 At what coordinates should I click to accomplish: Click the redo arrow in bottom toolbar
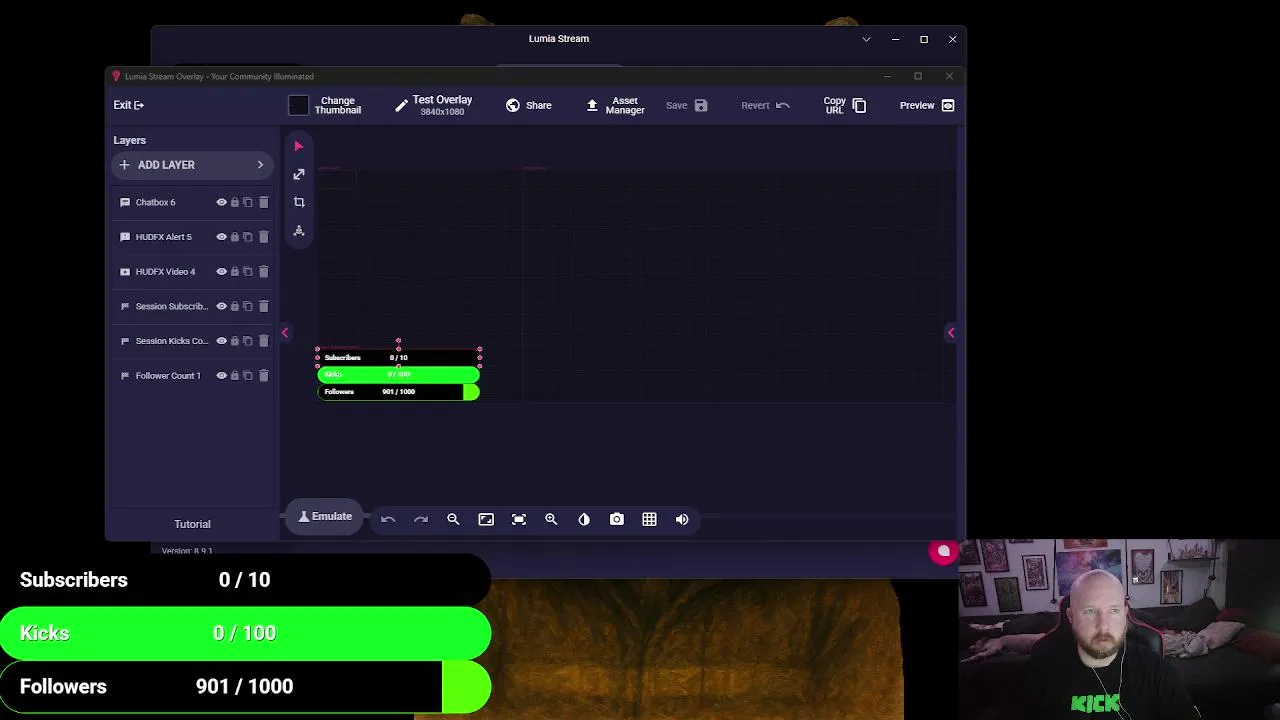pos(421,519)
